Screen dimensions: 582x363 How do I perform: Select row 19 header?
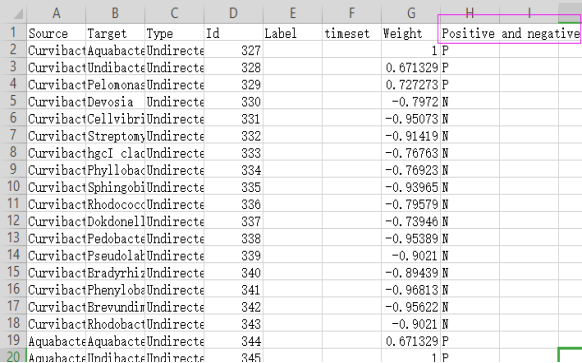[x=13, y=340]
